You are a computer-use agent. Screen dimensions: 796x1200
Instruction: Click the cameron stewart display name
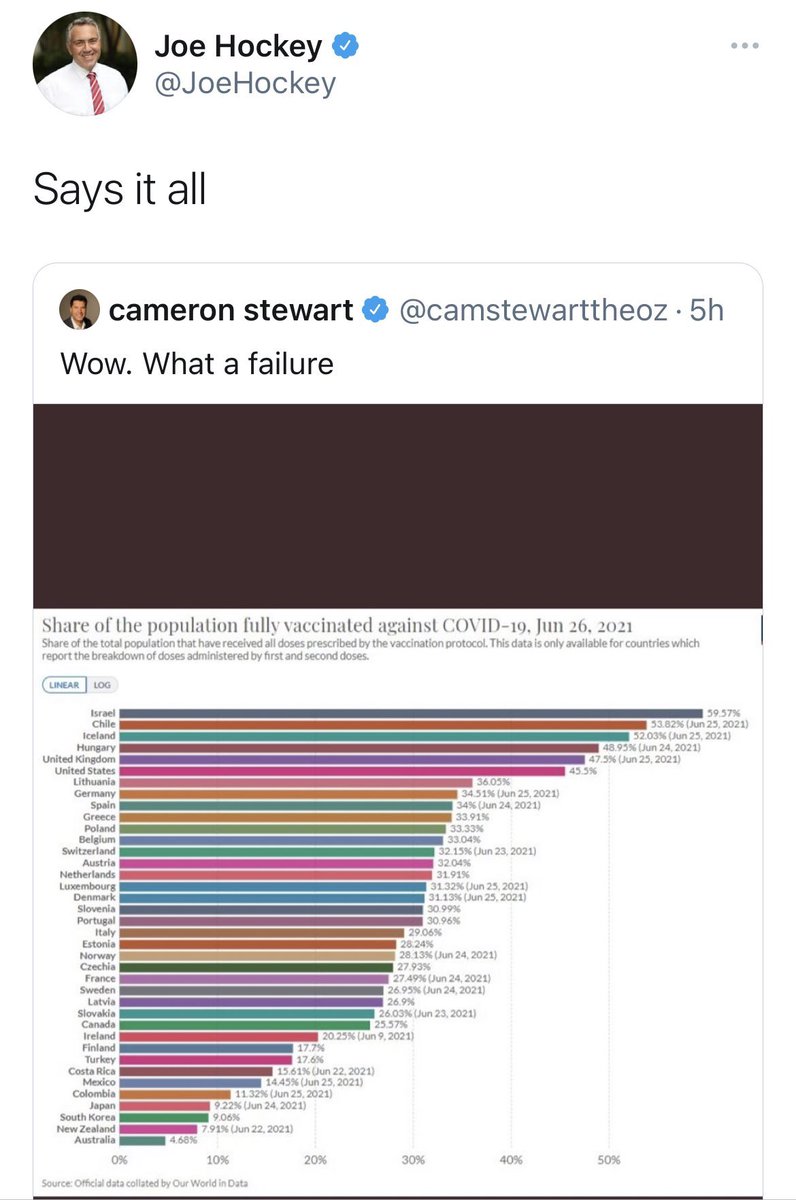(x=230, y=311)
